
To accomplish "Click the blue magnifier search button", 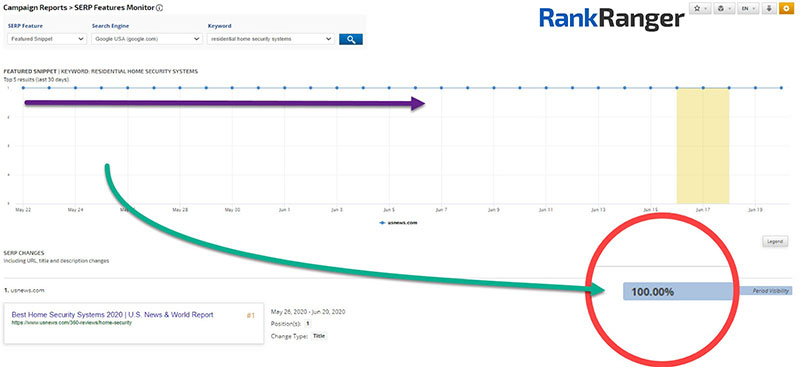I will point(351,39).
